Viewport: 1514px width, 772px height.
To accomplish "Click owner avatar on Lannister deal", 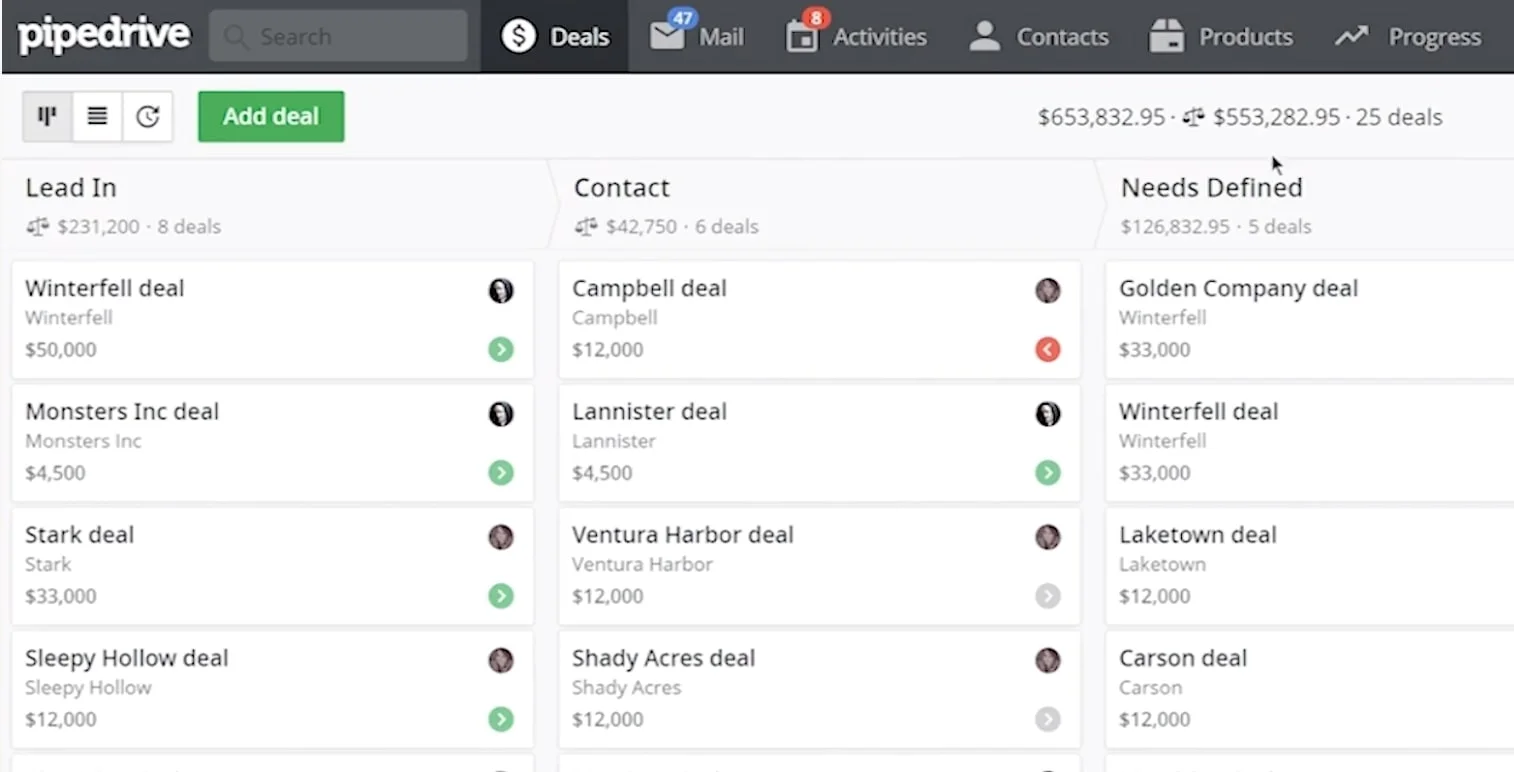I will click(1048, 414).
